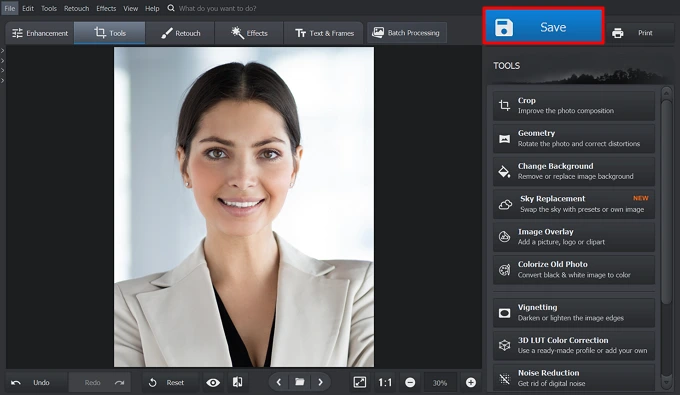Click the Save floppy disk icon
The height and width of the screenshot is (395, 680).
pos(504,27)
